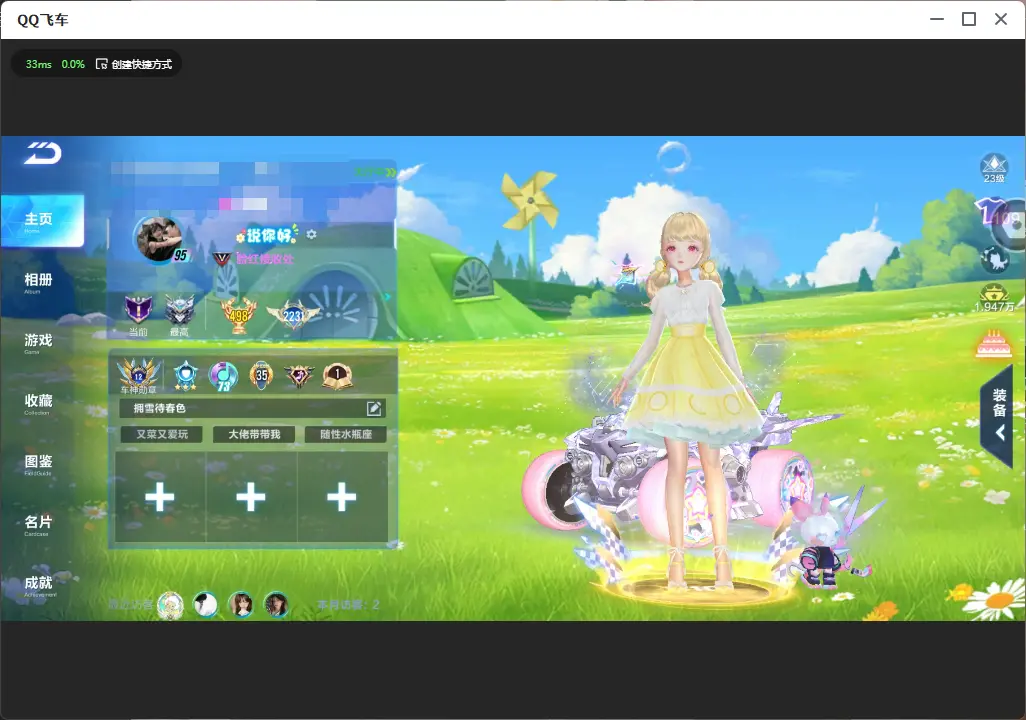The height and width of the screenshot is (720, 1026).
Task: Open the 成就 achievement tab
Action: pyautogui.click(x=39, y=585)
